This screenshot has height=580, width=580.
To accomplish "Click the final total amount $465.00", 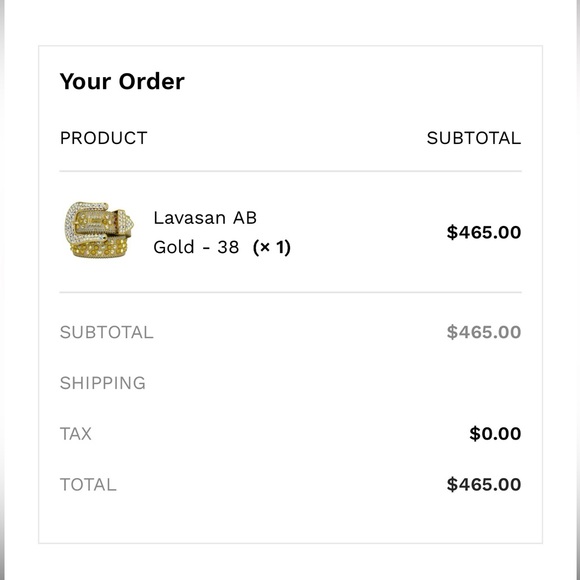I will pyautogui.click(x=484, y=484).
